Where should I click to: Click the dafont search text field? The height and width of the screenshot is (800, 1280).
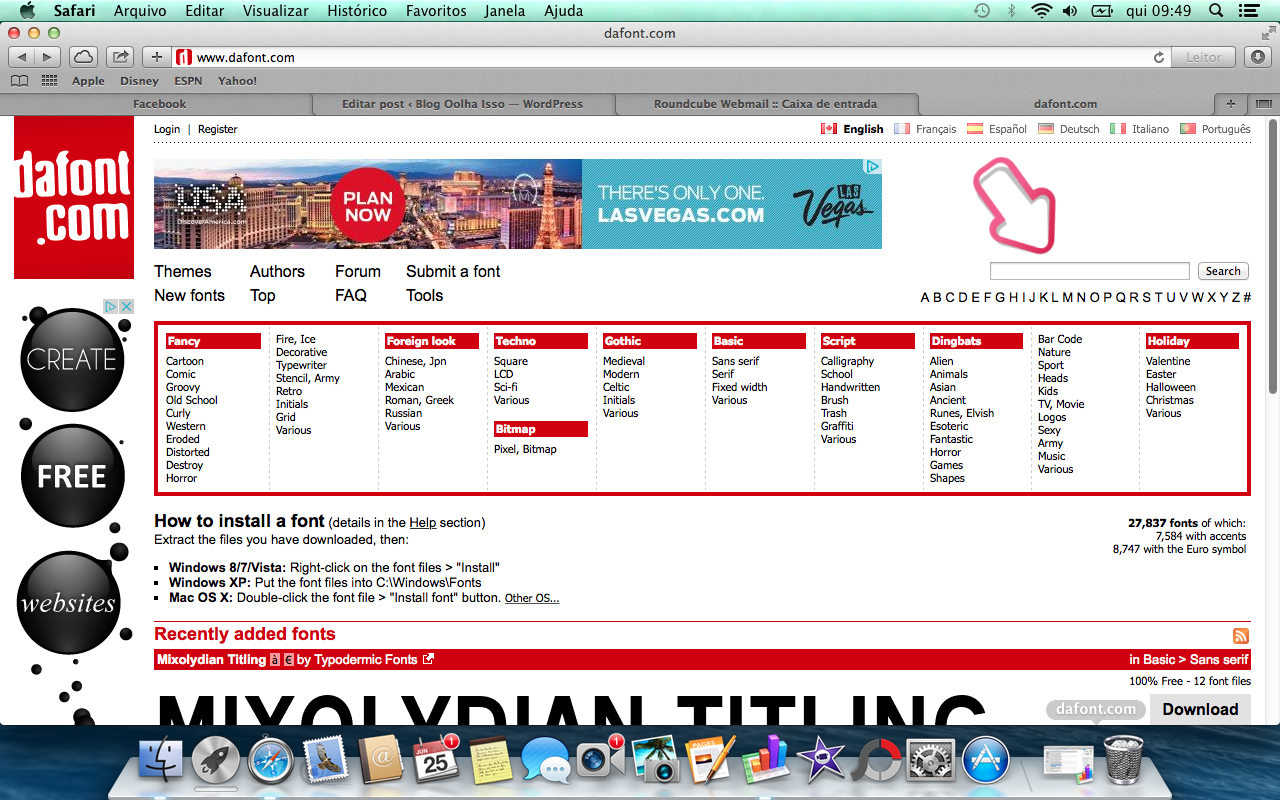coord(1089,271)
